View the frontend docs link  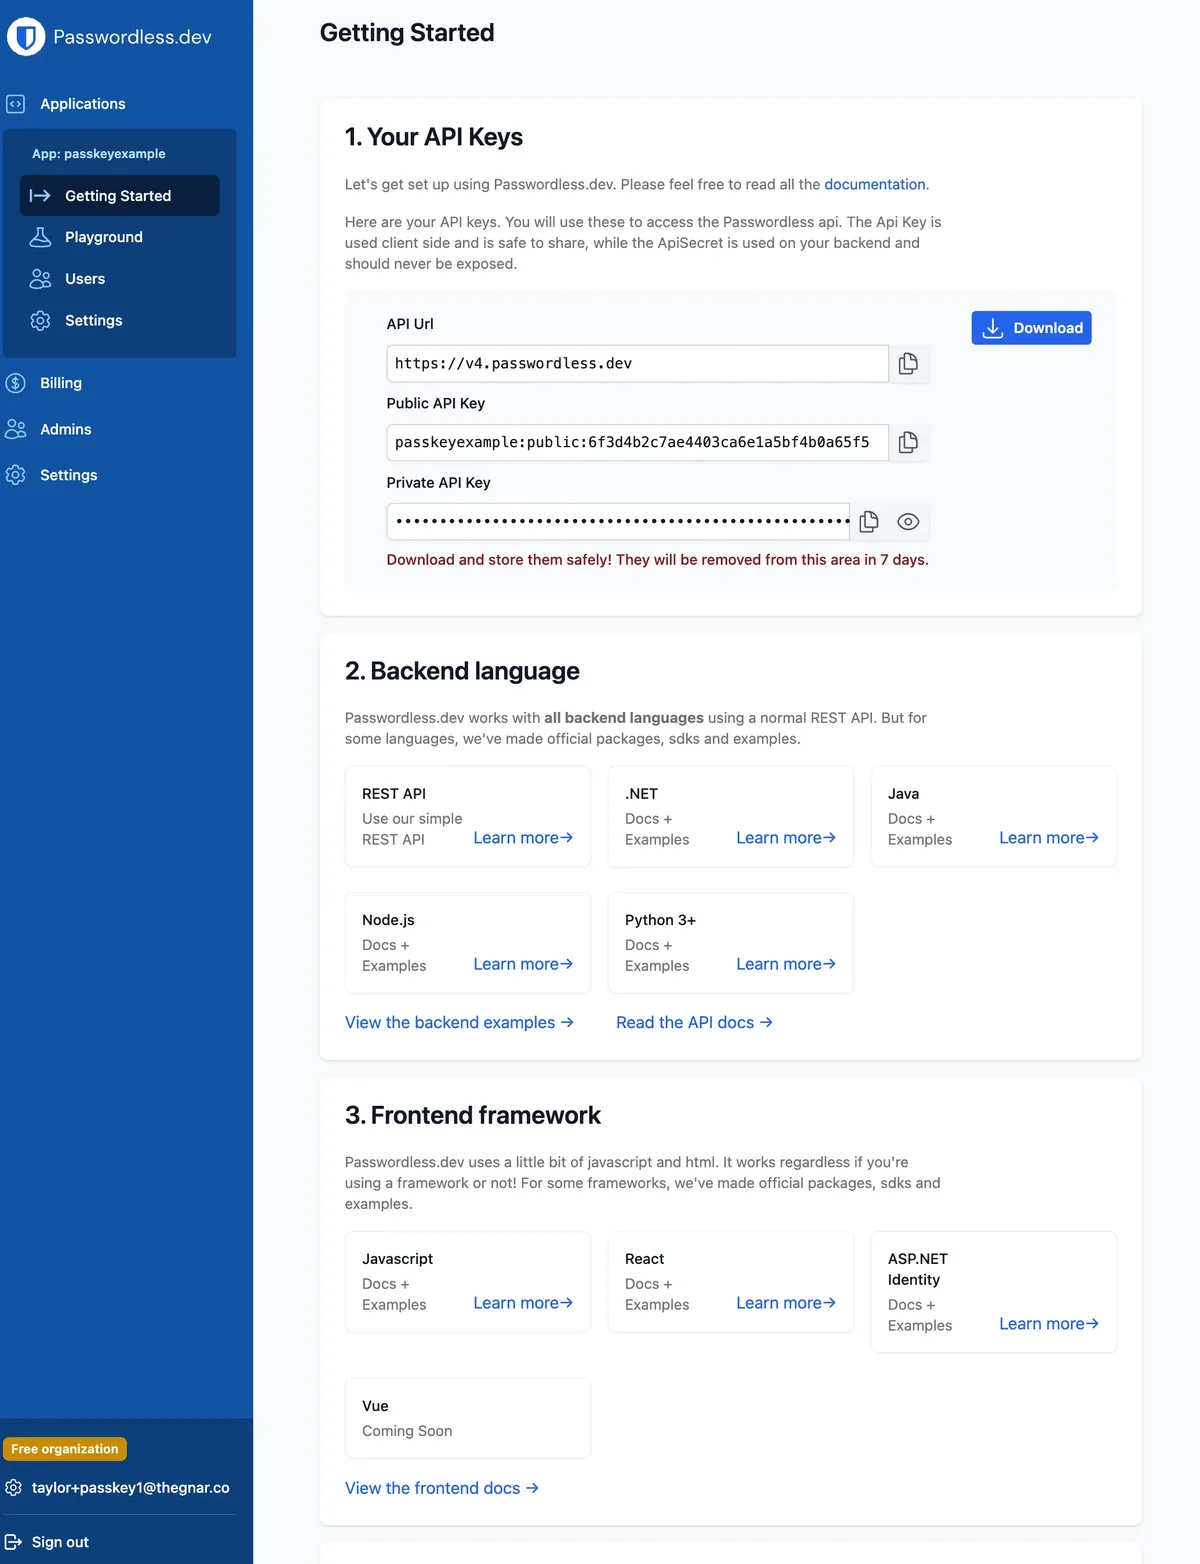pos(442,1489)
